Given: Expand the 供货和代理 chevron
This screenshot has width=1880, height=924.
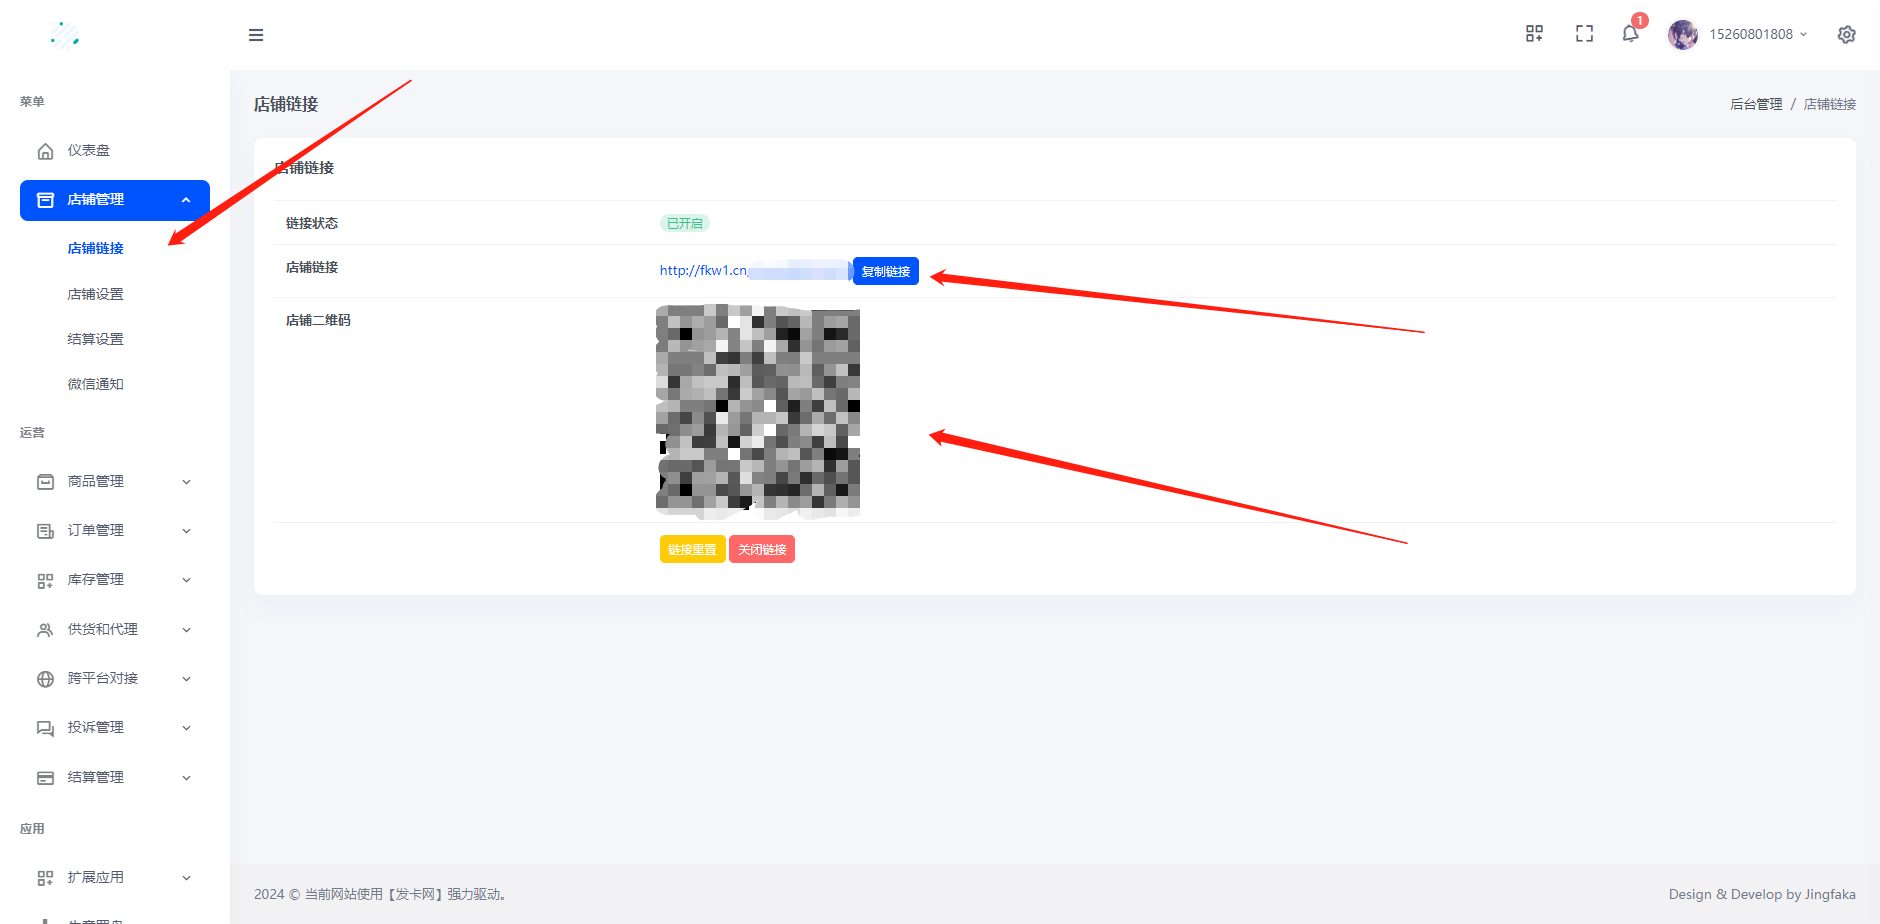Looking at the screenshot, I should click(186, 630).
